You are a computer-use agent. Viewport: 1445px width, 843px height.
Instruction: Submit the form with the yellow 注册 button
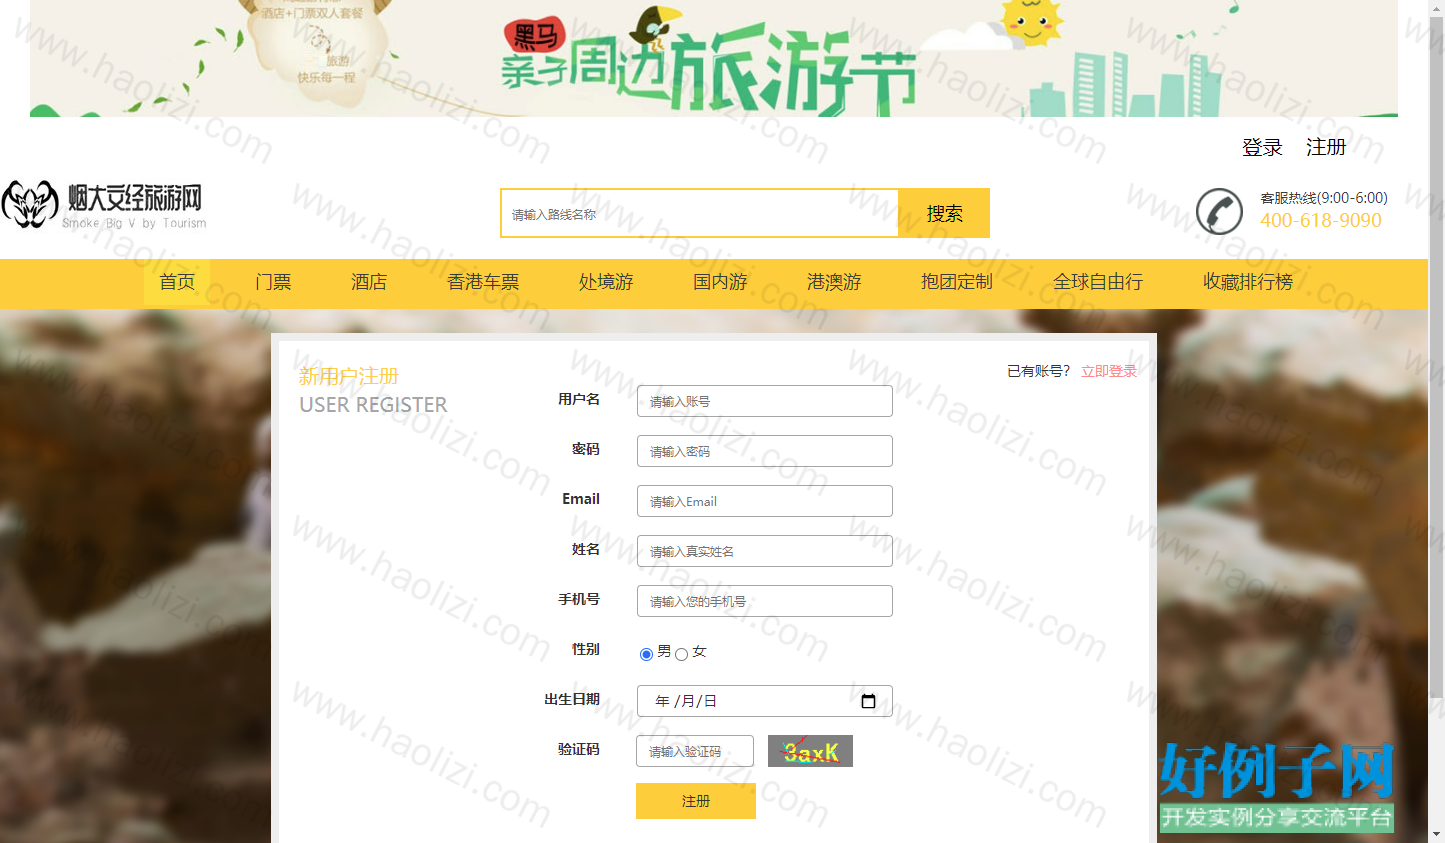click(696, 801)
